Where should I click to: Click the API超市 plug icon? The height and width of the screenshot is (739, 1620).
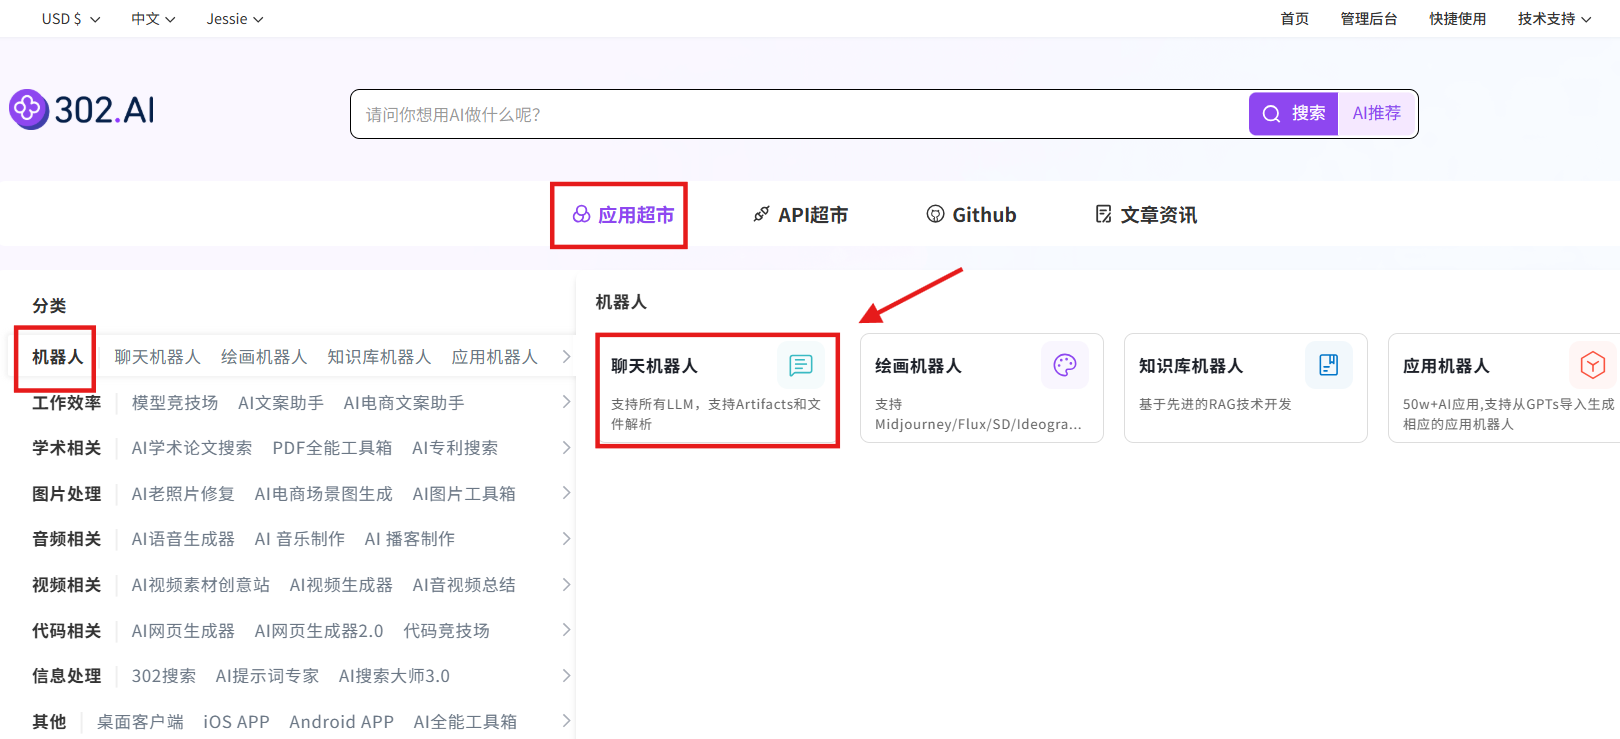tap(761, 215)
